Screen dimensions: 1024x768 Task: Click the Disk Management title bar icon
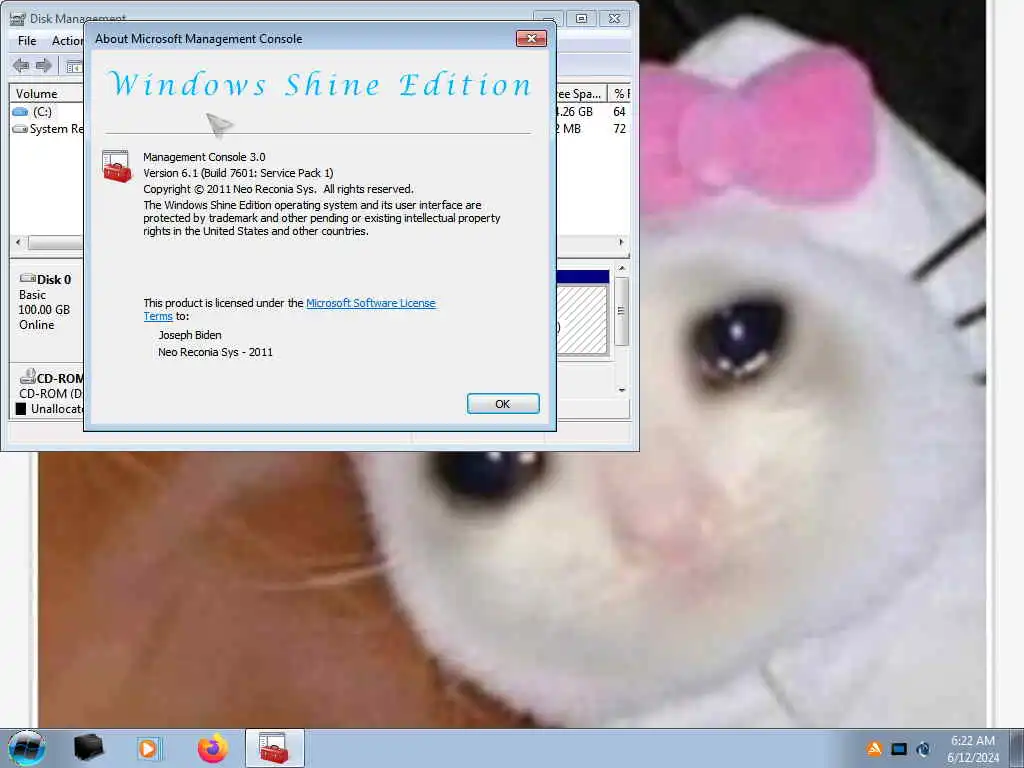pyautogui.click(x=18, y=19)
